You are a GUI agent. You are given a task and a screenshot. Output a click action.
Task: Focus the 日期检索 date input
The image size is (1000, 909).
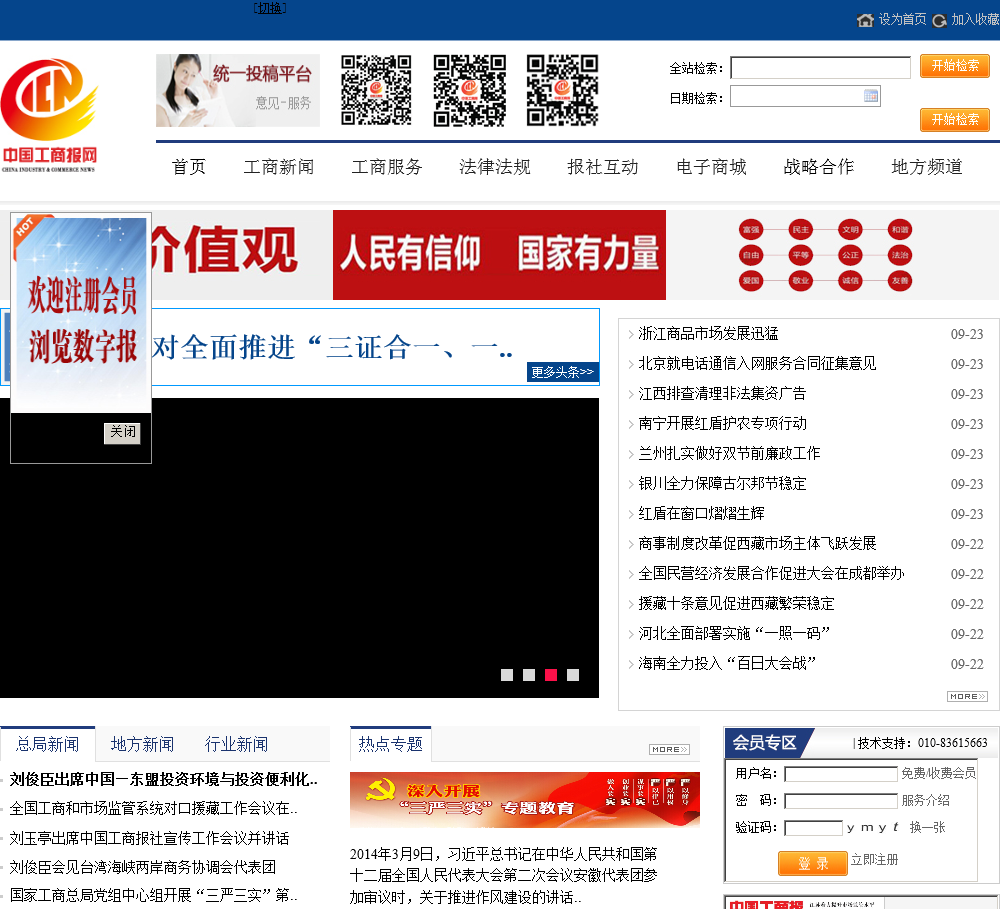(x=805, y=96)
